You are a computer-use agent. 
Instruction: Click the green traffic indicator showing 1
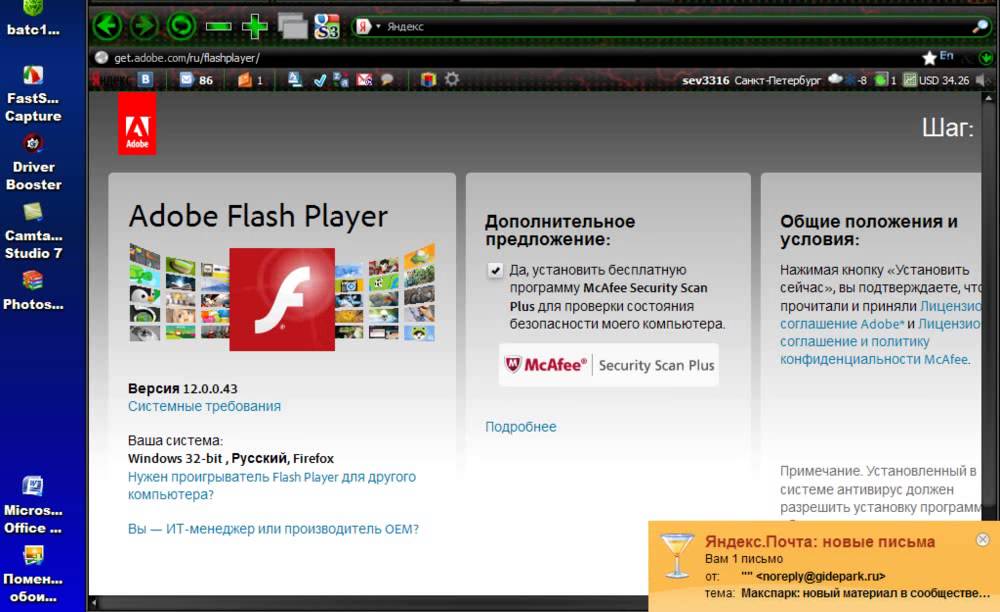coord(886,80)
